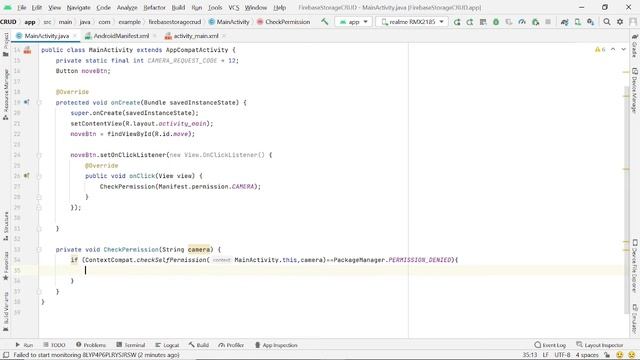Screen dimensions: 640x360
Task: Toggle the Gradle panel on right edge
Action: (x=634, y=46)
